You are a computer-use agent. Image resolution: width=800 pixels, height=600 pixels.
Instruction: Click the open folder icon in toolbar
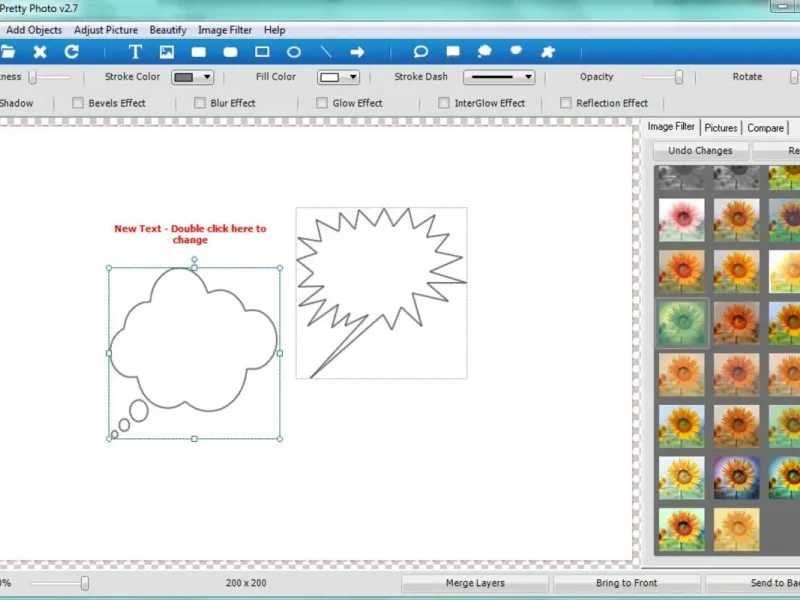click(8, 52)
